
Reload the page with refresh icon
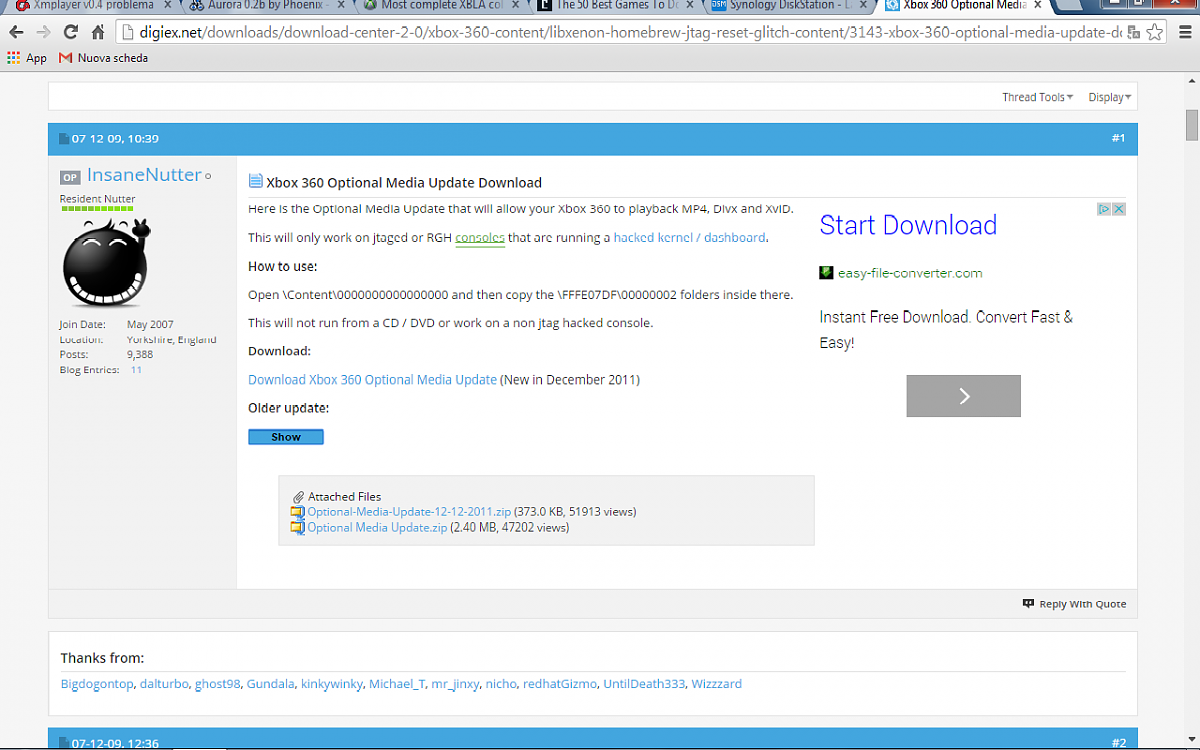pyautogui.click(x=70, y=32)
